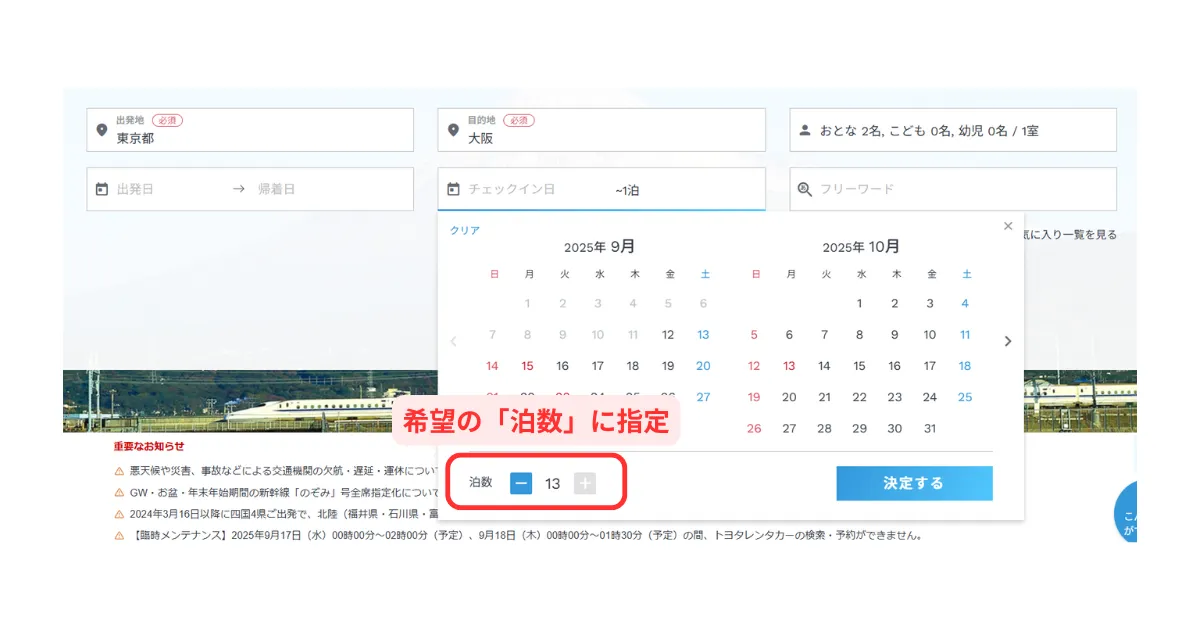Select September 20 in calendar

pos(703,366)
